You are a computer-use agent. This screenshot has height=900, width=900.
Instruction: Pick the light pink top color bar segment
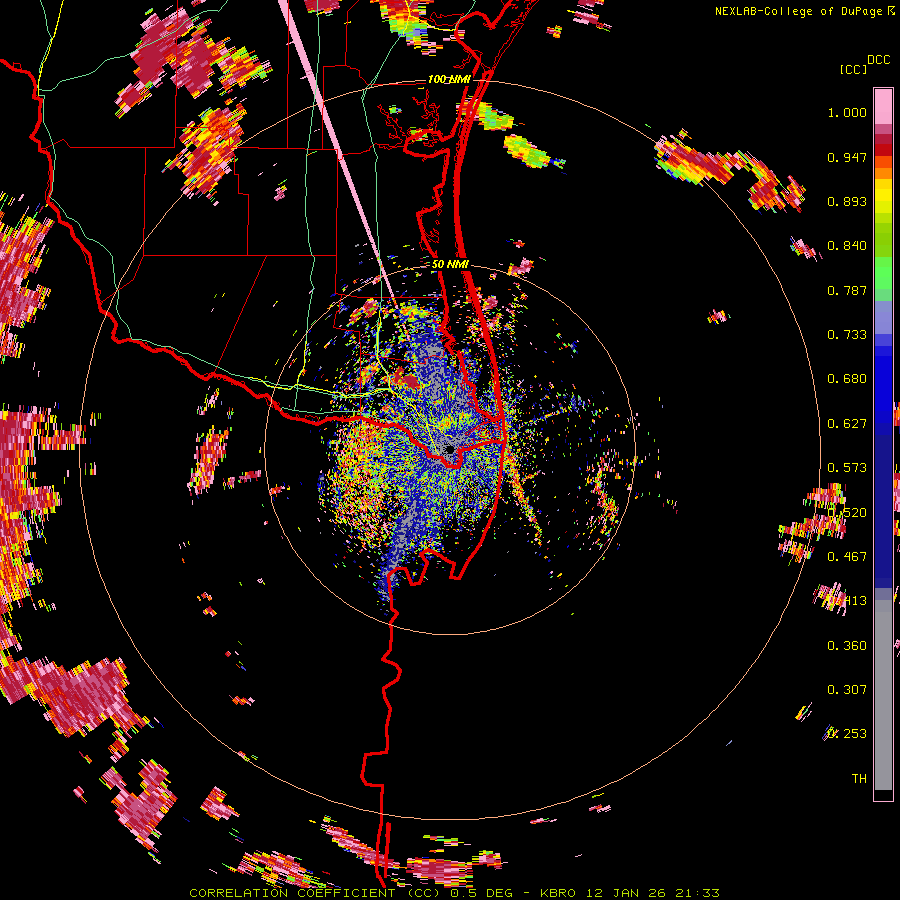883,107
